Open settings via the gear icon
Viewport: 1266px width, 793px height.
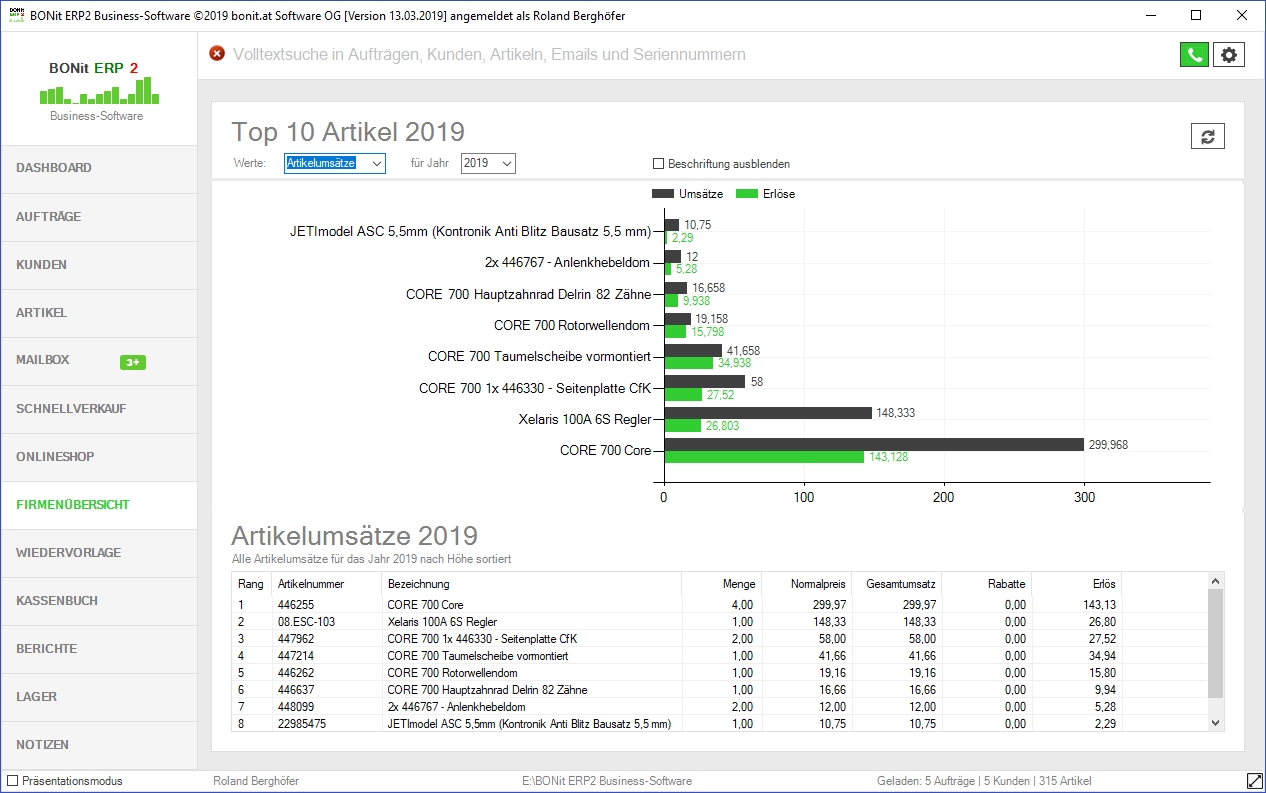[x=1229, y=55]
